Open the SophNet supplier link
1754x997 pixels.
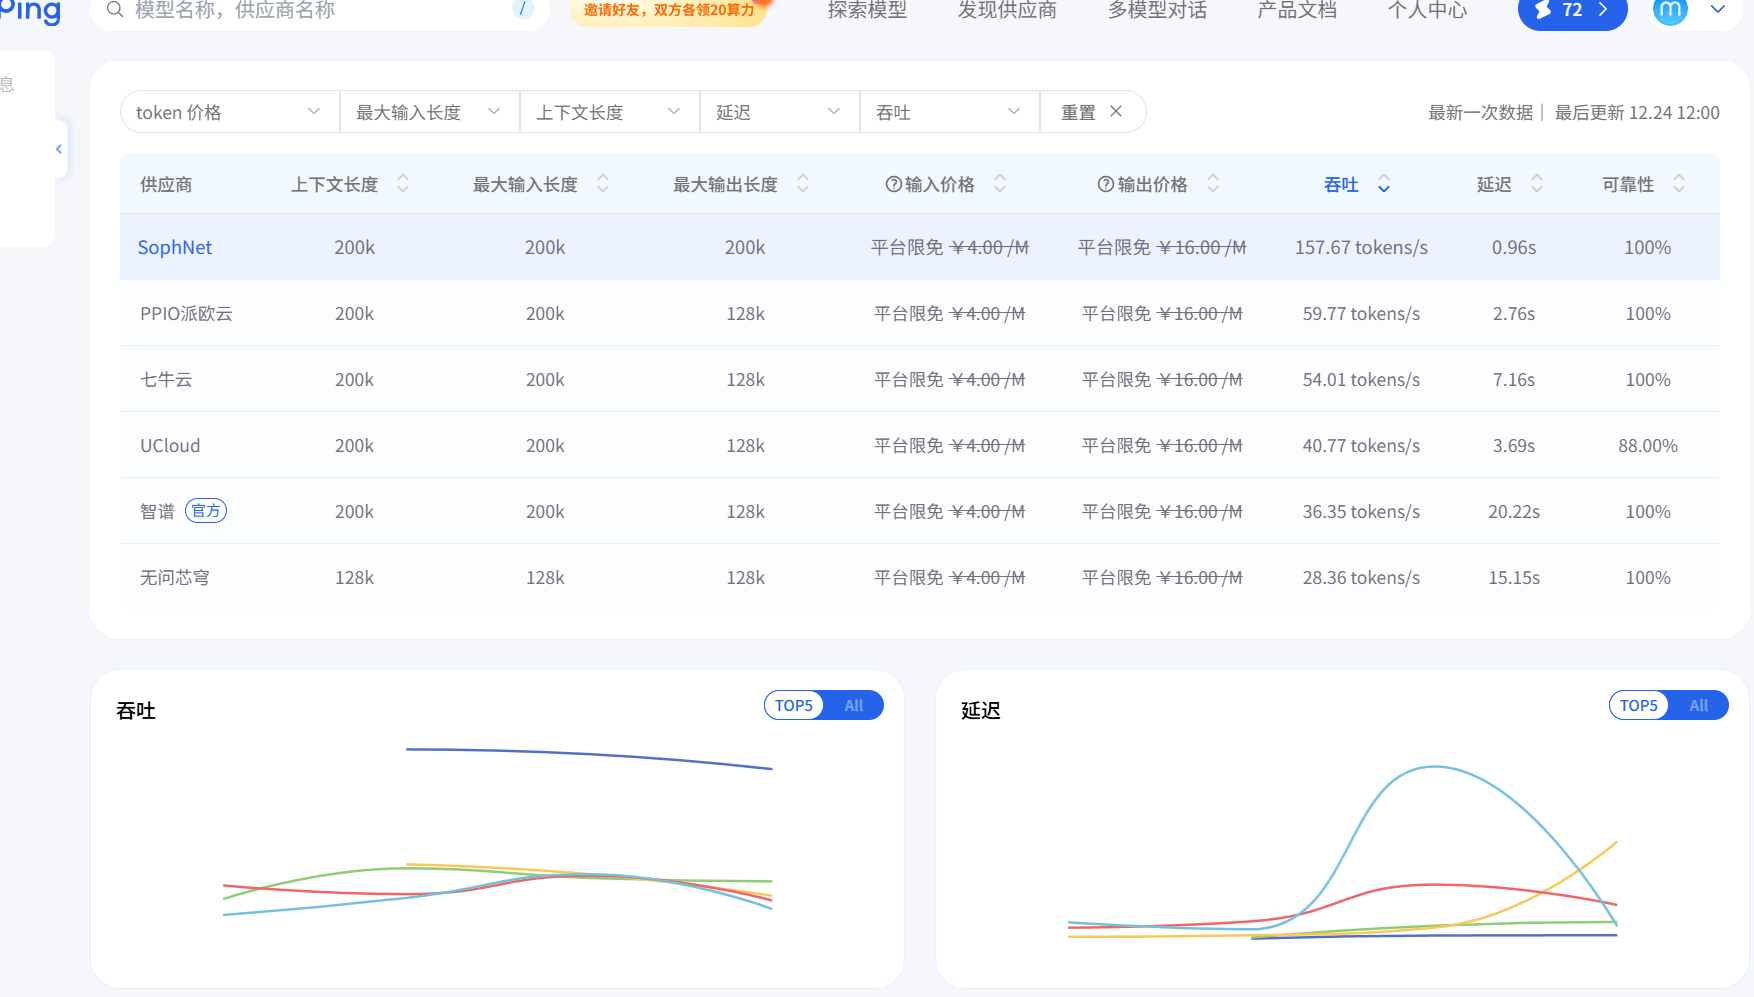(x=175, y=247)
